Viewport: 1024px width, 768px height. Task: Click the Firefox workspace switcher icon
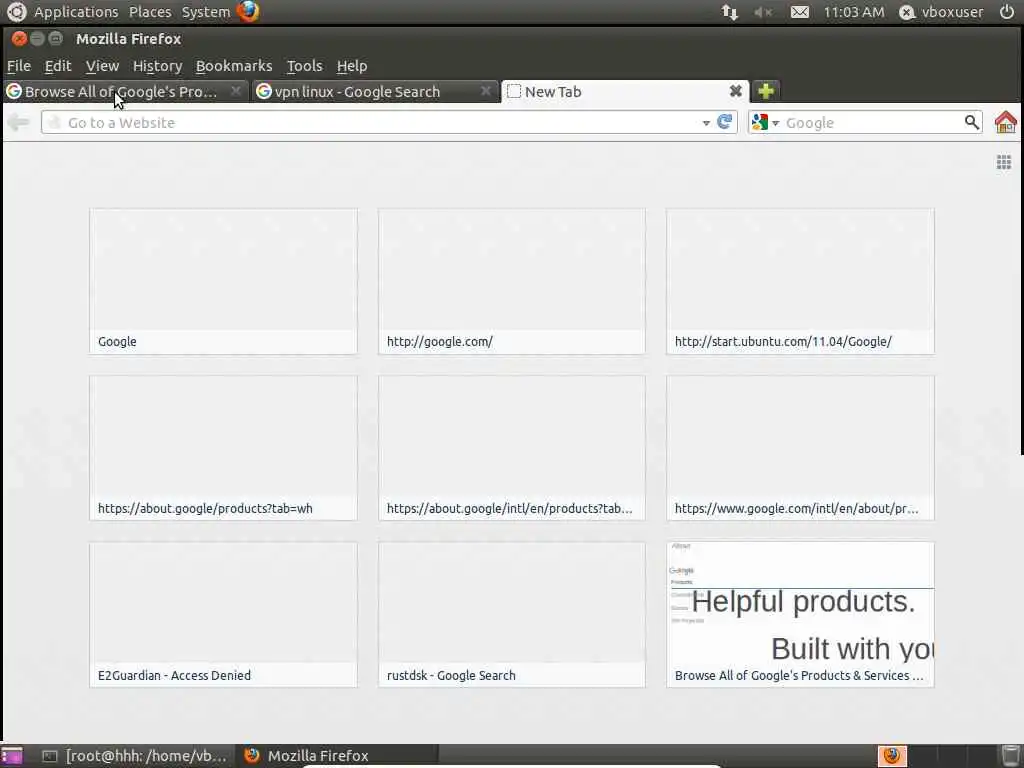click(891, 756)
